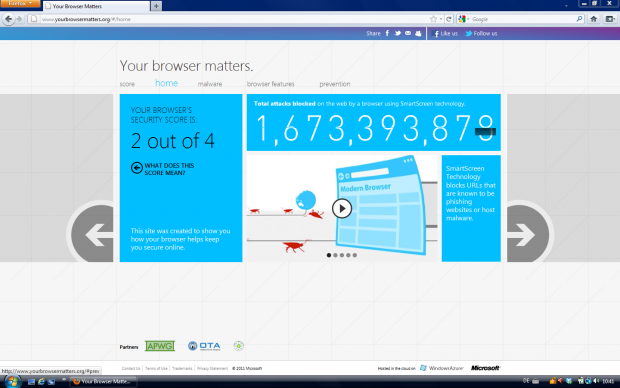Screen dimensions: 620x388
Task: Open the Firefox home page button
Action: [x=594, y=19]
